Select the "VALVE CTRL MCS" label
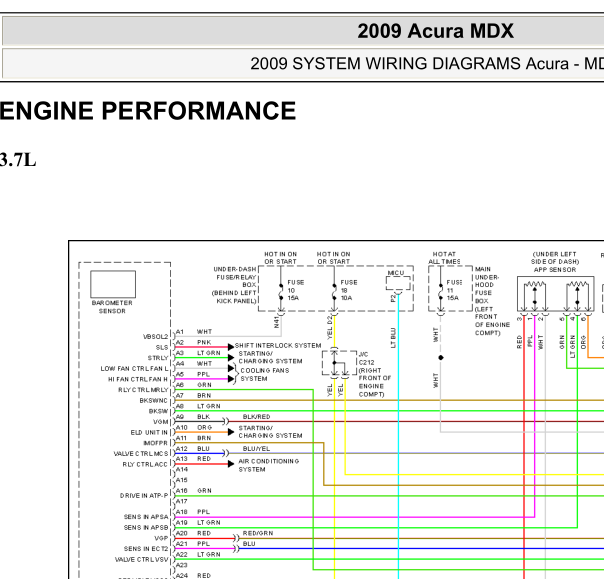604x579 pixels. [x=141, y=454]
